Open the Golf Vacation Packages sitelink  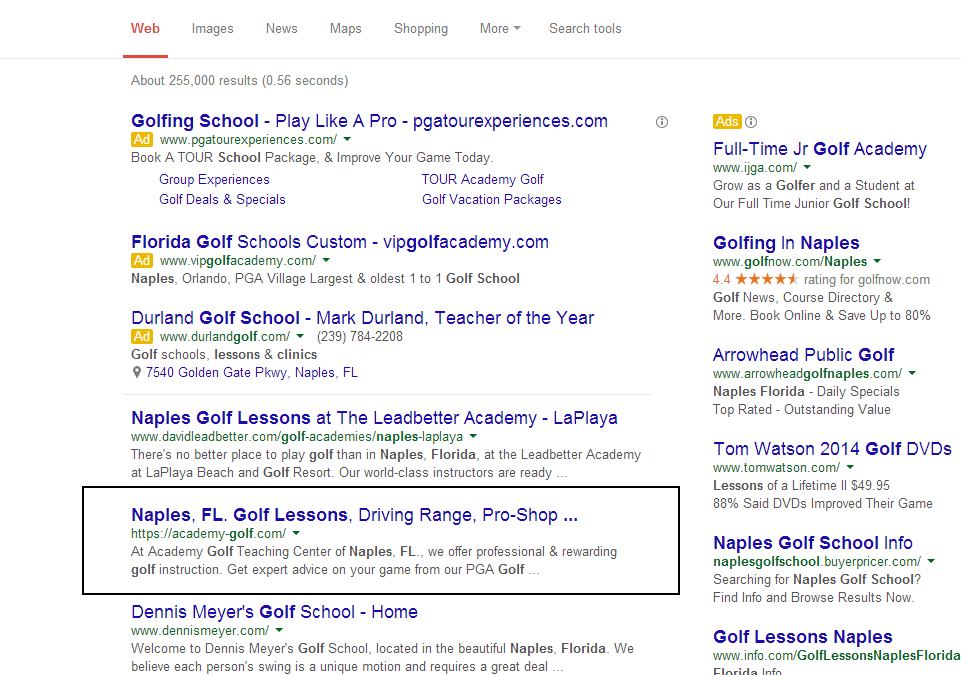click(492, 200)
